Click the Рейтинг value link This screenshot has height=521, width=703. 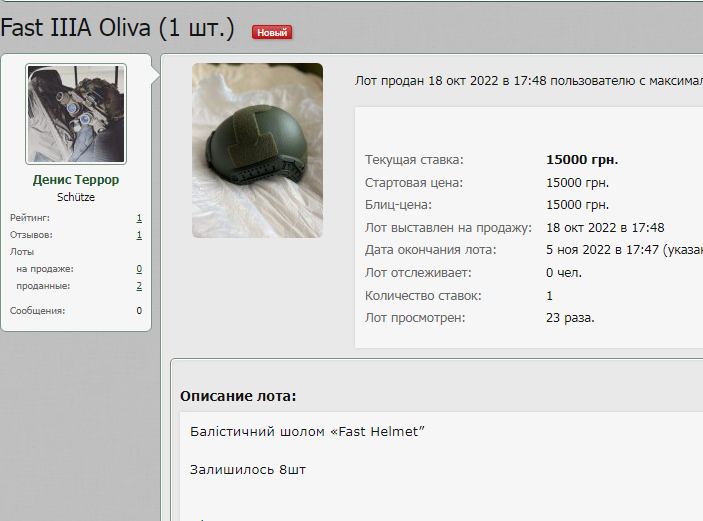(139, 218)
